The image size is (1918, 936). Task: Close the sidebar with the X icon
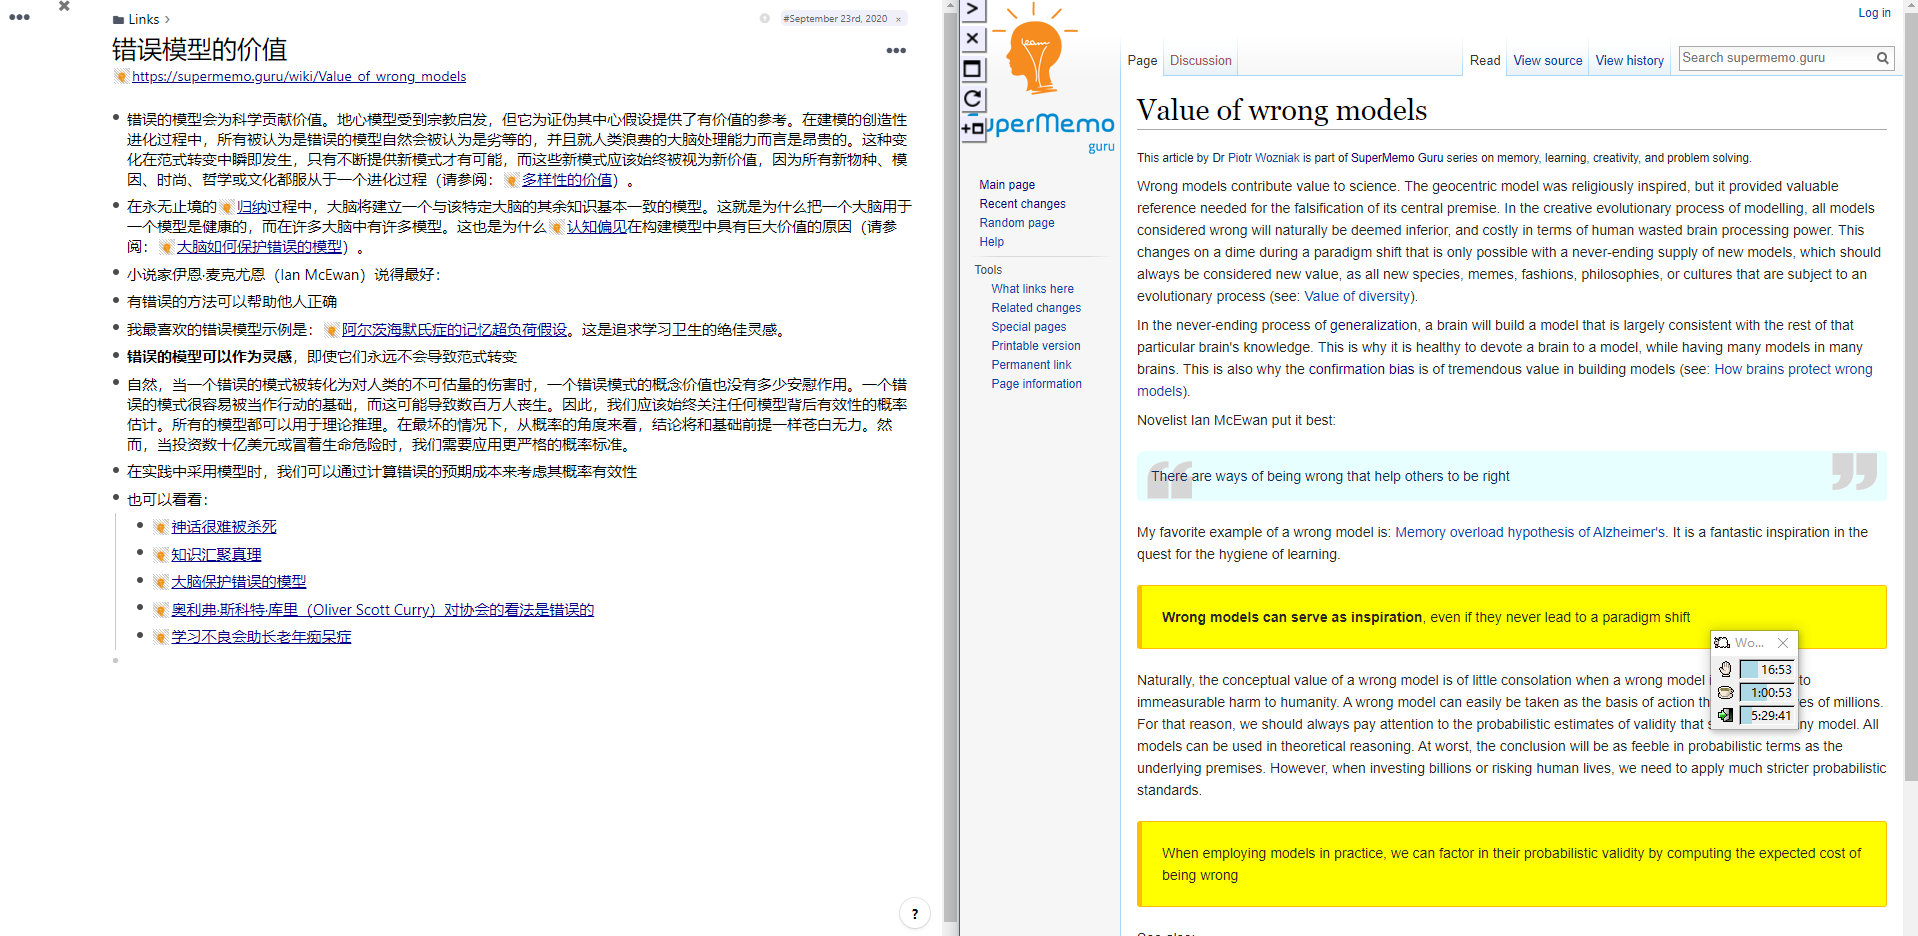64,6
